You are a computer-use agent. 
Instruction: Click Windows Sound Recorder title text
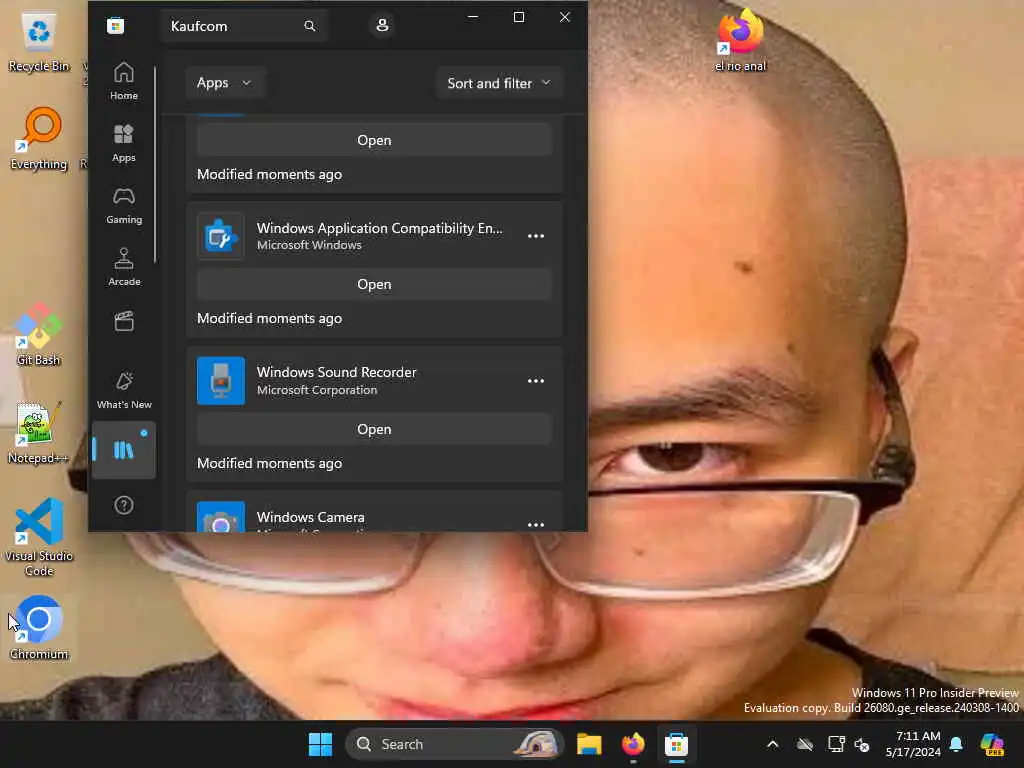coord(336,372)
